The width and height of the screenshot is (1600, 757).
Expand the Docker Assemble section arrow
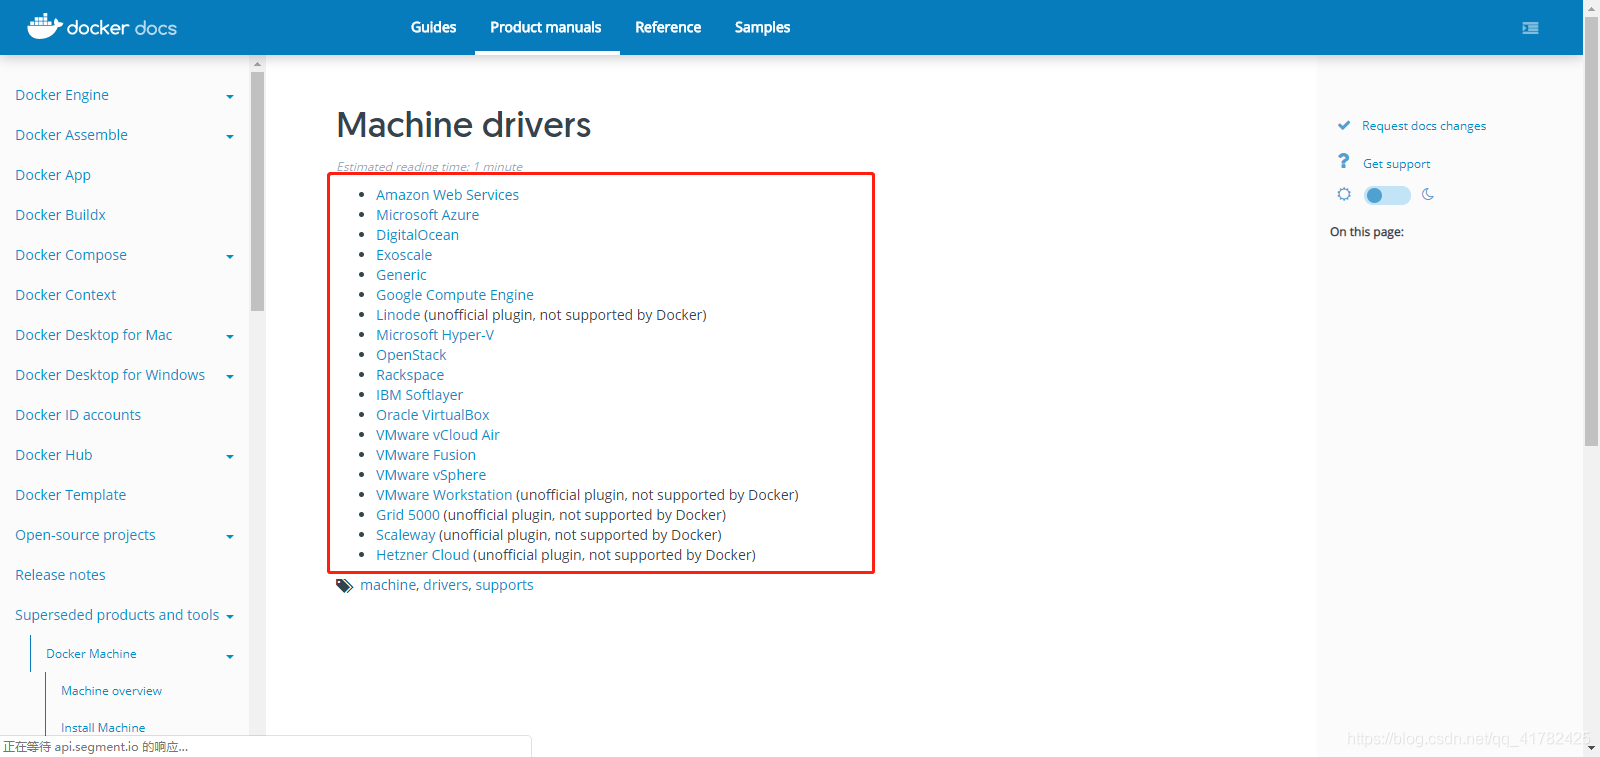pos(230,137)
